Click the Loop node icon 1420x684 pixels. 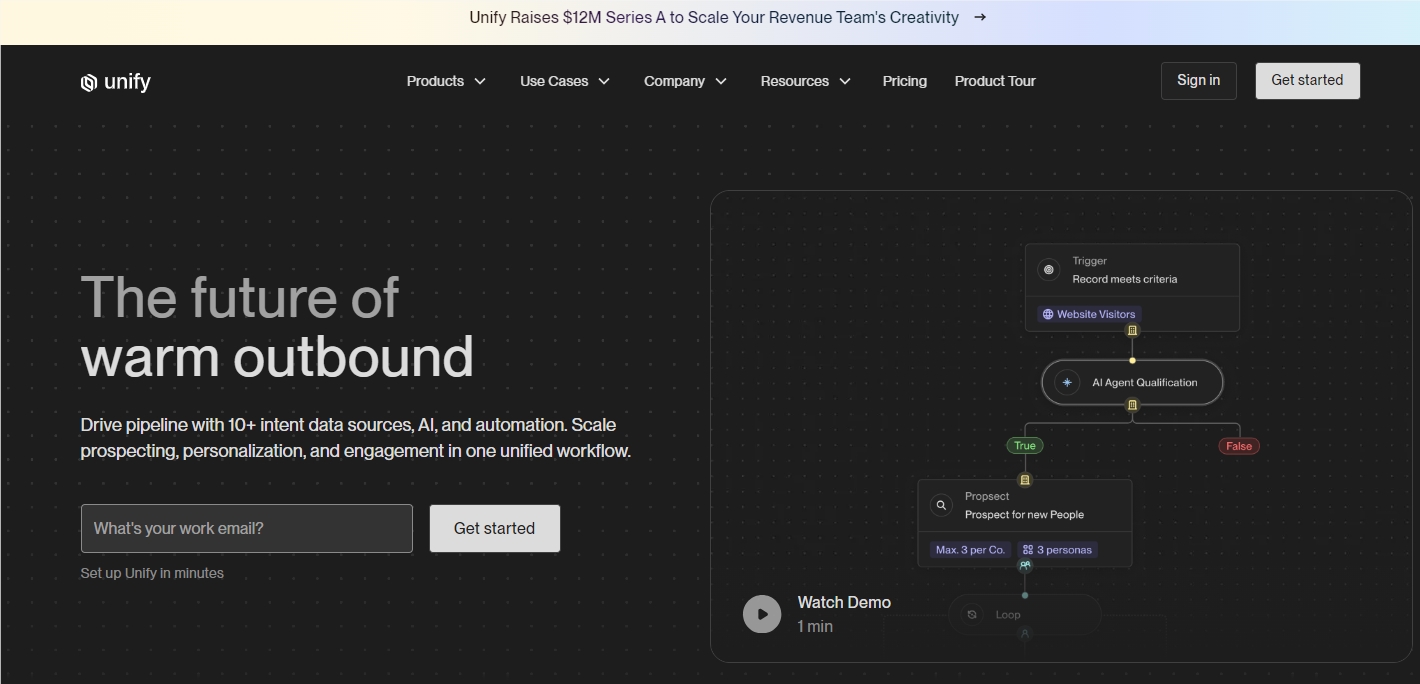click(972, 614)
